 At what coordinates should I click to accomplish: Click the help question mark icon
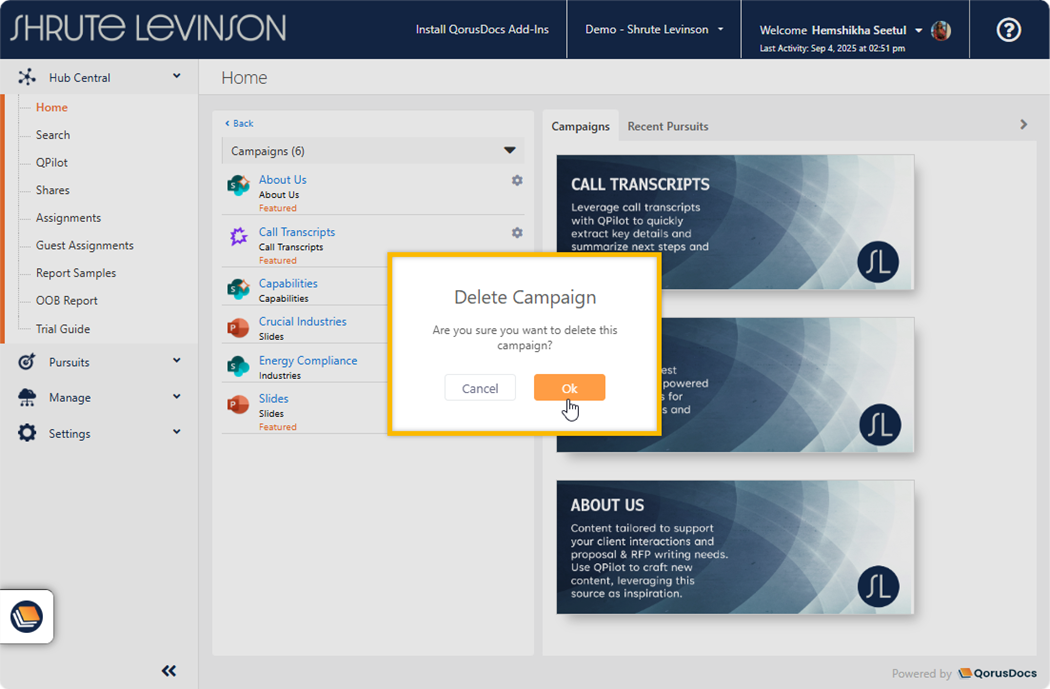[x=1009, y=30]
